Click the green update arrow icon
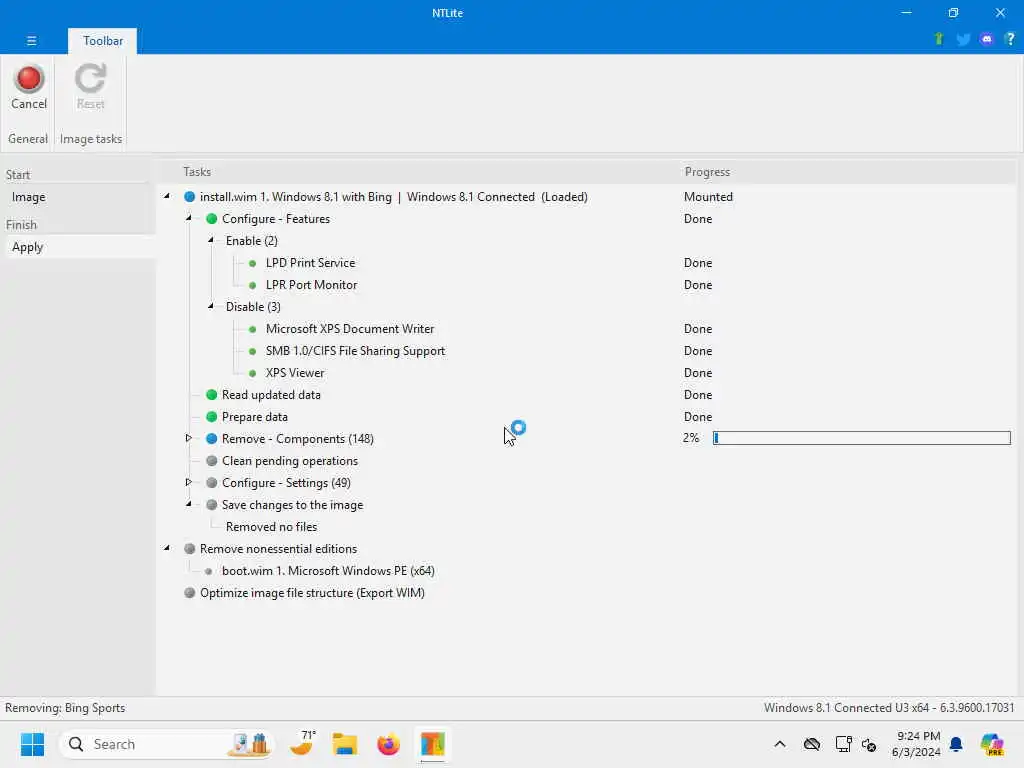 (939, 39)
